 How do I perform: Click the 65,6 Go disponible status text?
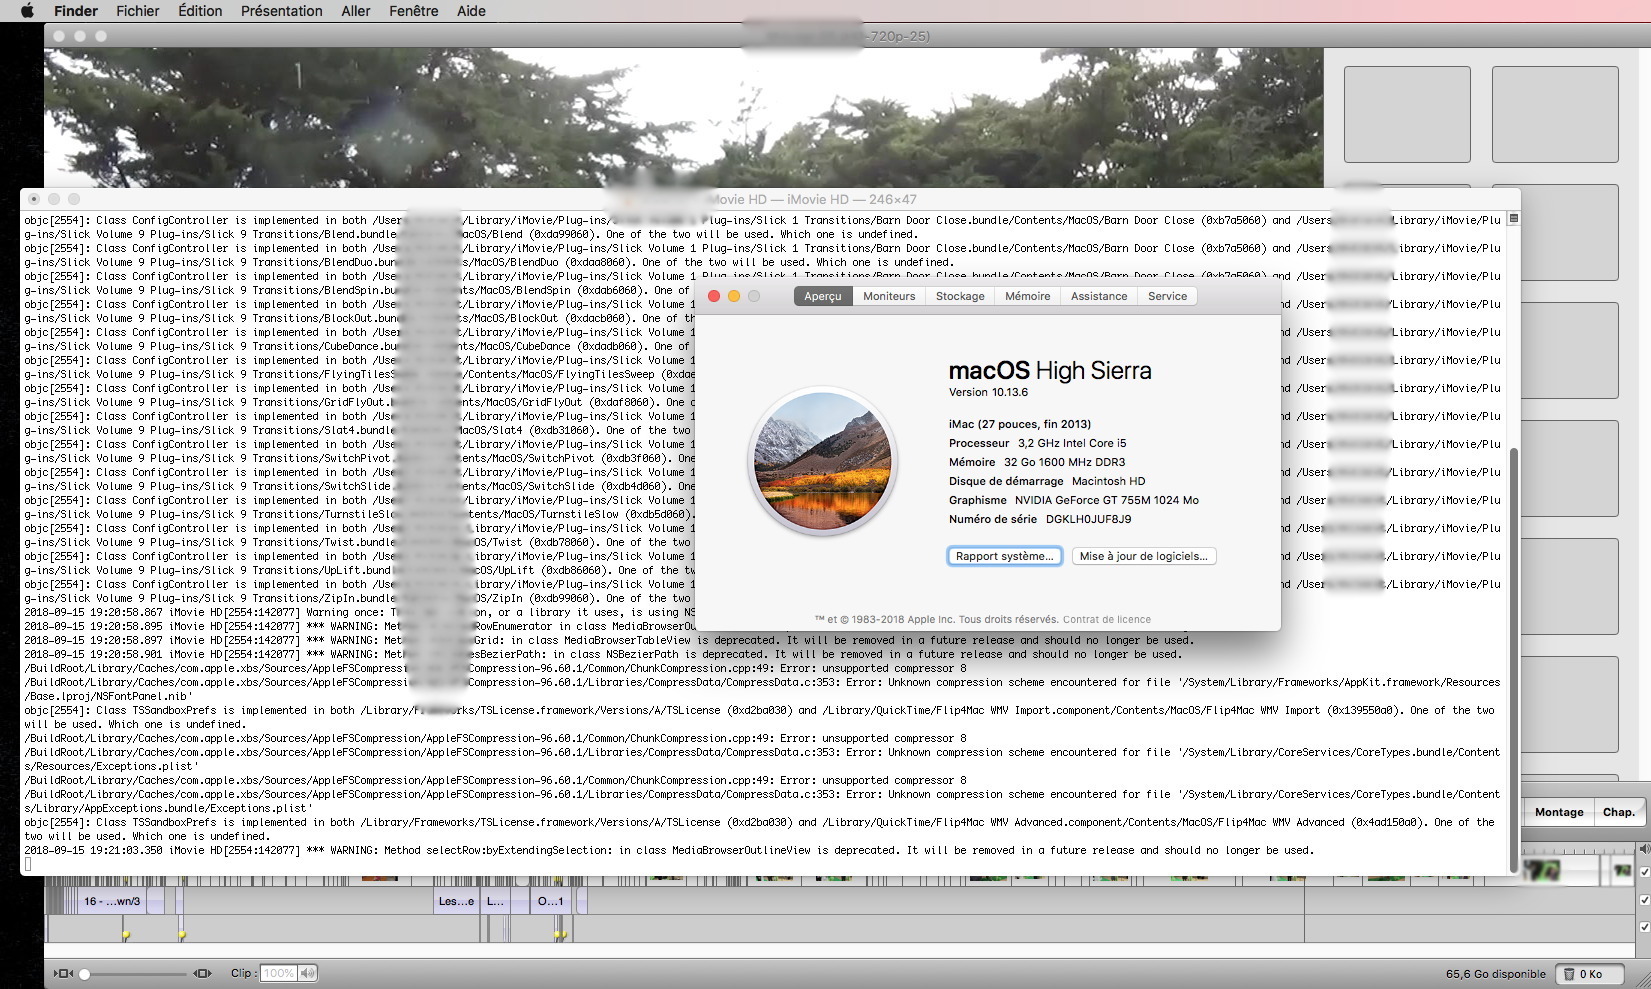pyautogui.click(x=1495, y=974)
